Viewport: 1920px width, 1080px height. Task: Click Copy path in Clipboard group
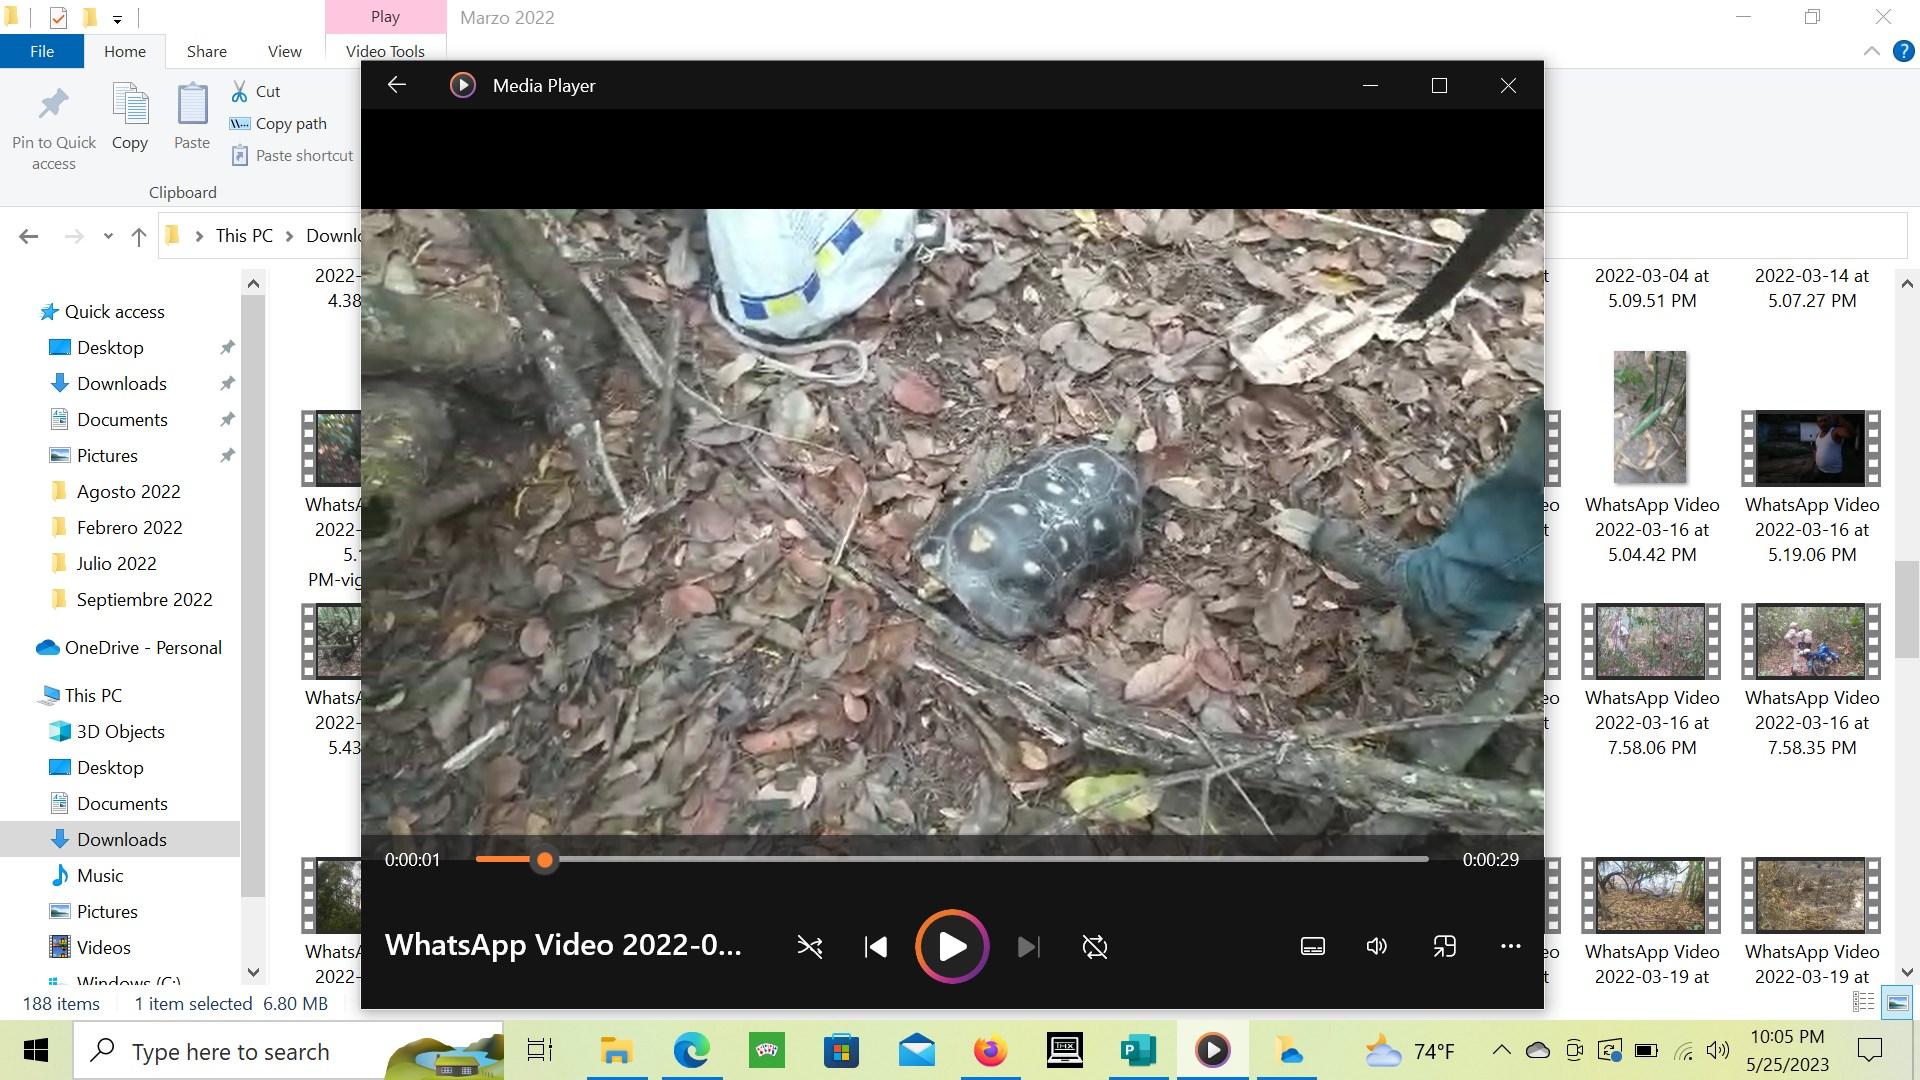[x=290, y=123]
